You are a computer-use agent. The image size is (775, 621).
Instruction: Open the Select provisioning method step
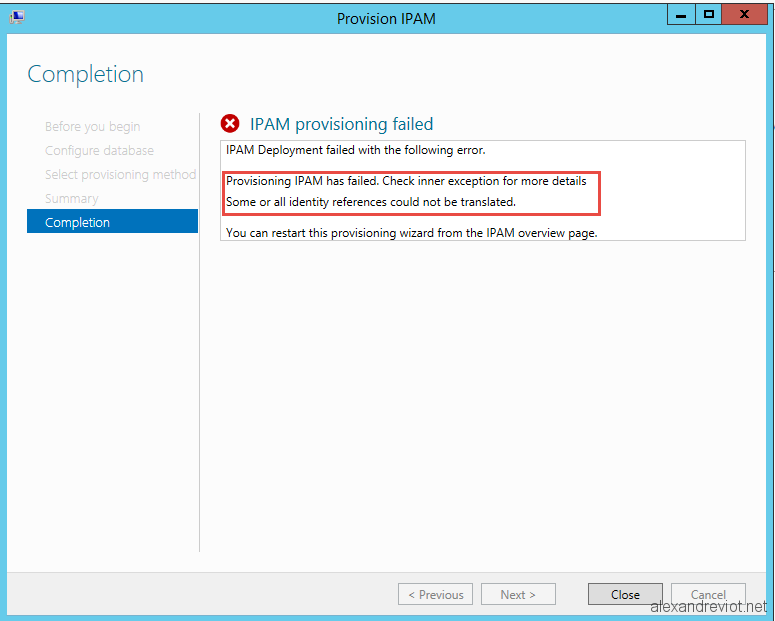(x=120, y=175)
